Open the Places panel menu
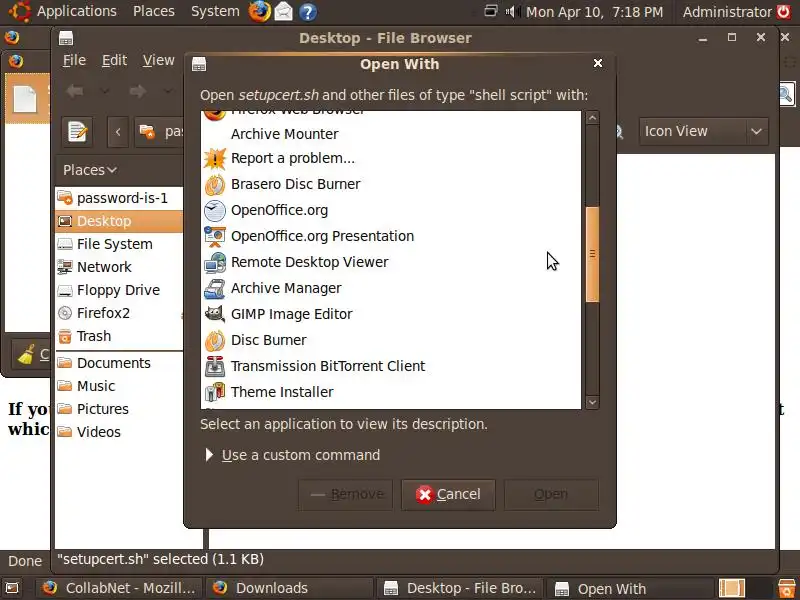800x600 pixels. pos(154,11)
